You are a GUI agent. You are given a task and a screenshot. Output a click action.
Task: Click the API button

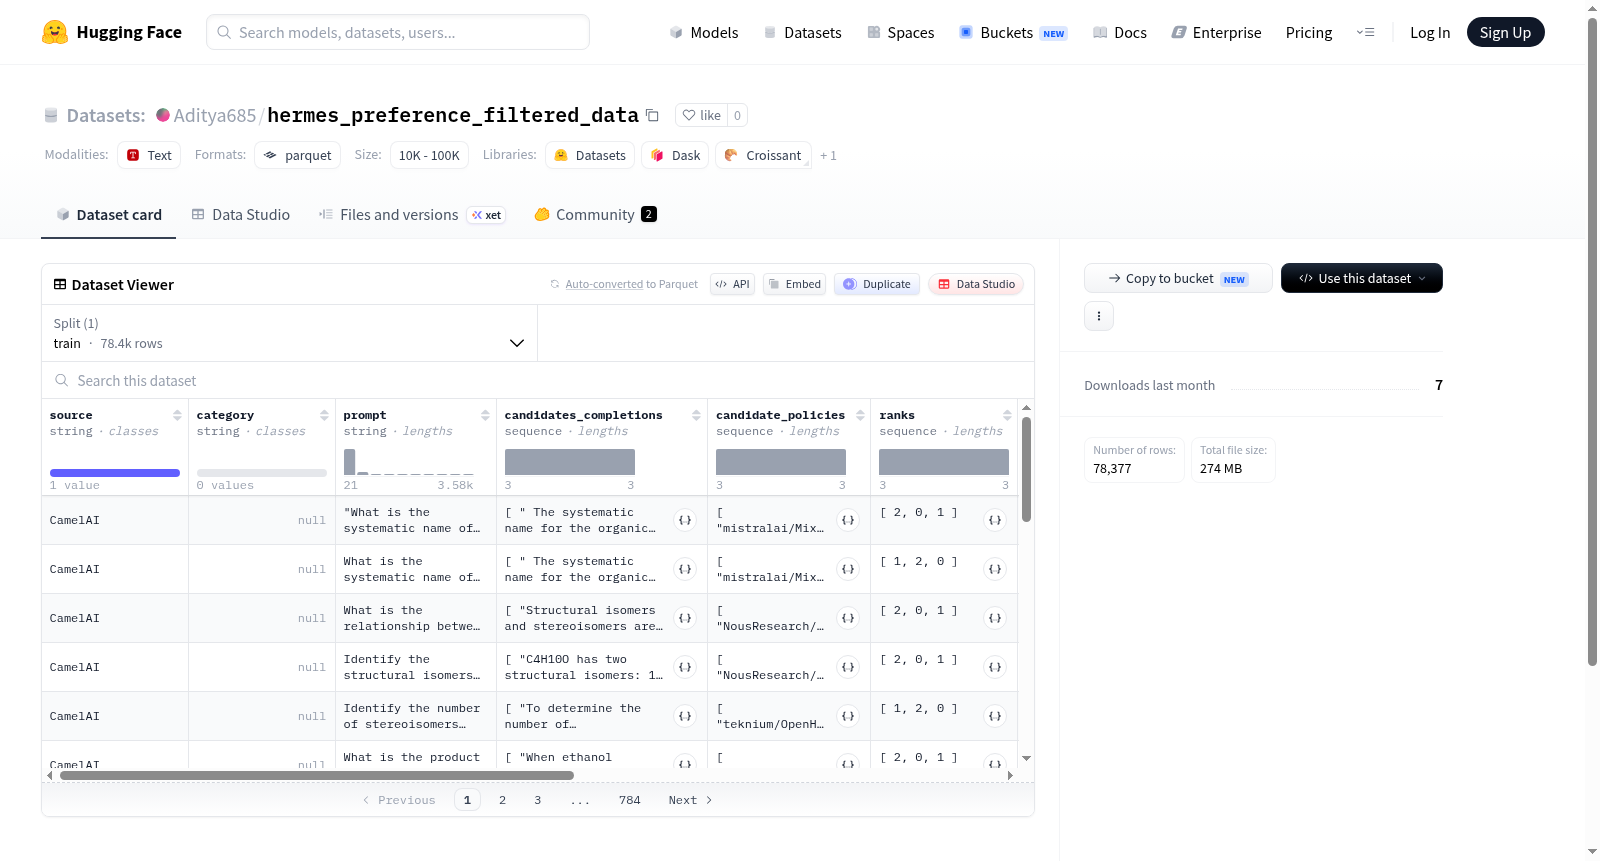click(732, 284)
